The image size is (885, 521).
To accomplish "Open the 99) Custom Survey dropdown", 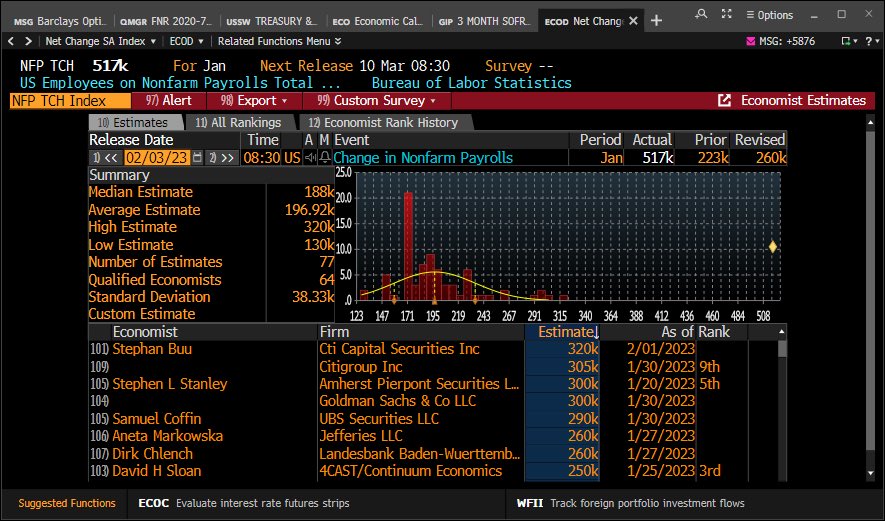I will tap(376, 100).
